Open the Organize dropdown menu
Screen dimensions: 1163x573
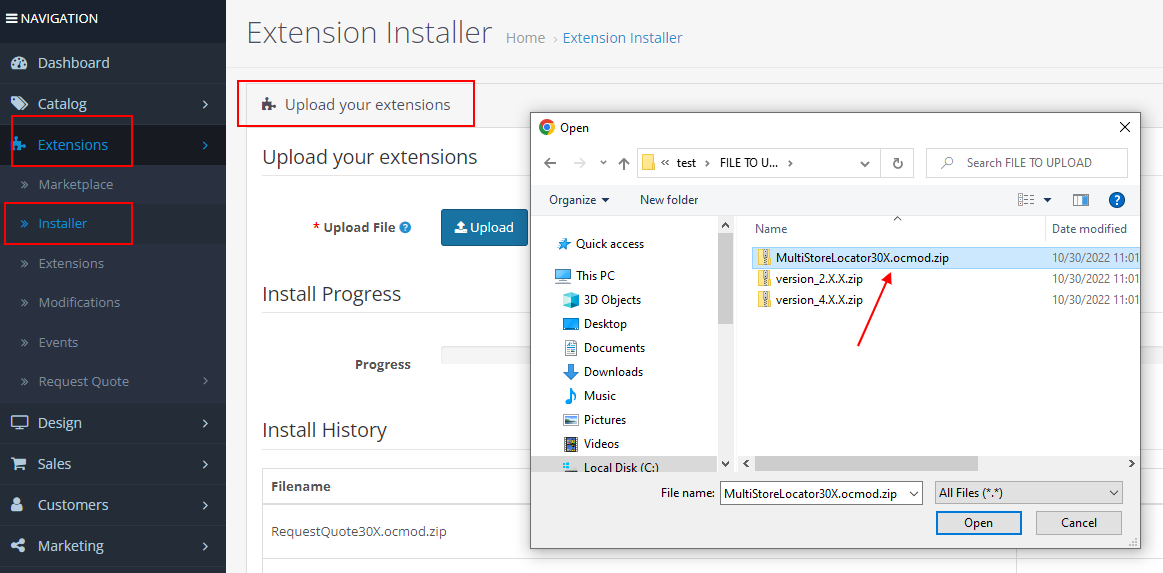579,200
